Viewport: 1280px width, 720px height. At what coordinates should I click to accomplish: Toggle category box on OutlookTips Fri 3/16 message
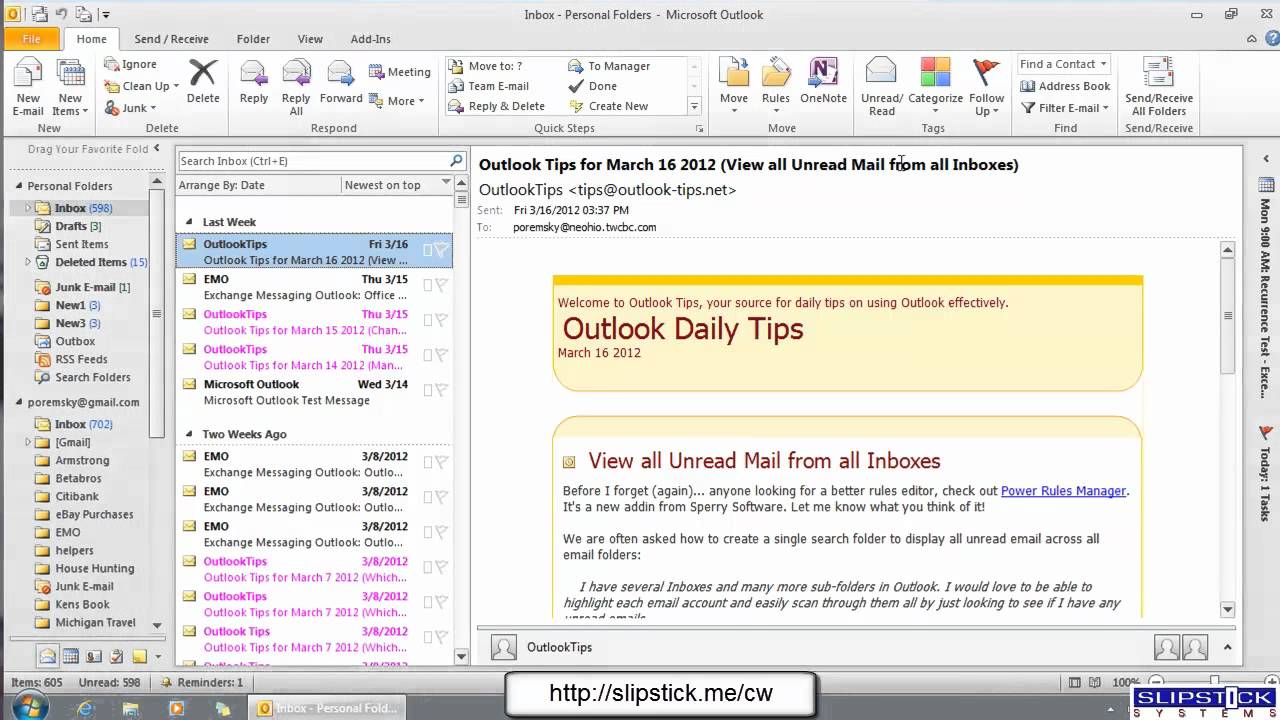pos(427,250)
